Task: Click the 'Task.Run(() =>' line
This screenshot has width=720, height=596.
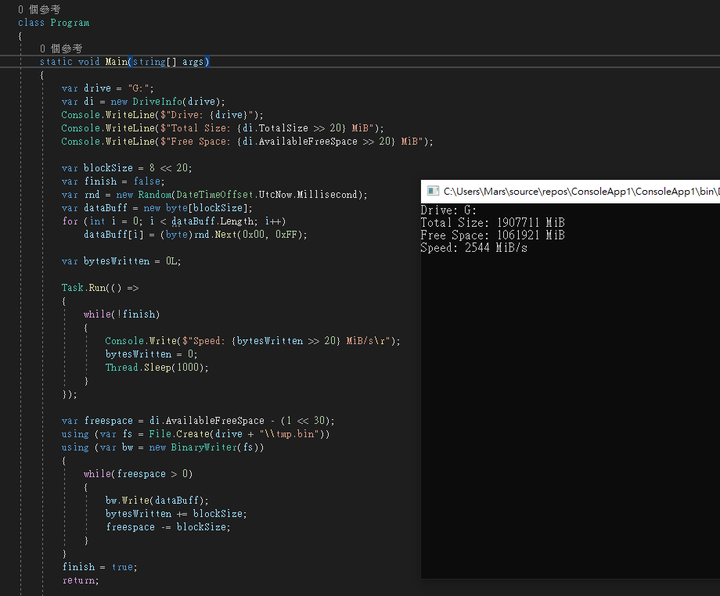Action: (x=100, y=288)
